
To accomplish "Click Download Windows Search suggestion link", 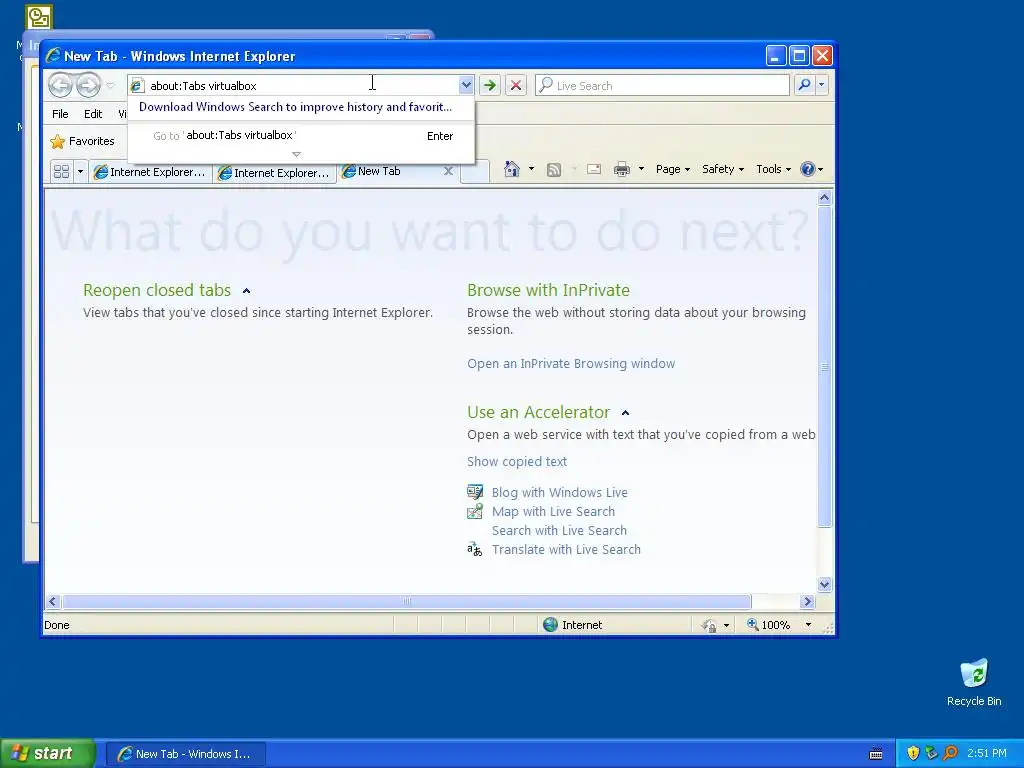I will click(295, 107).
